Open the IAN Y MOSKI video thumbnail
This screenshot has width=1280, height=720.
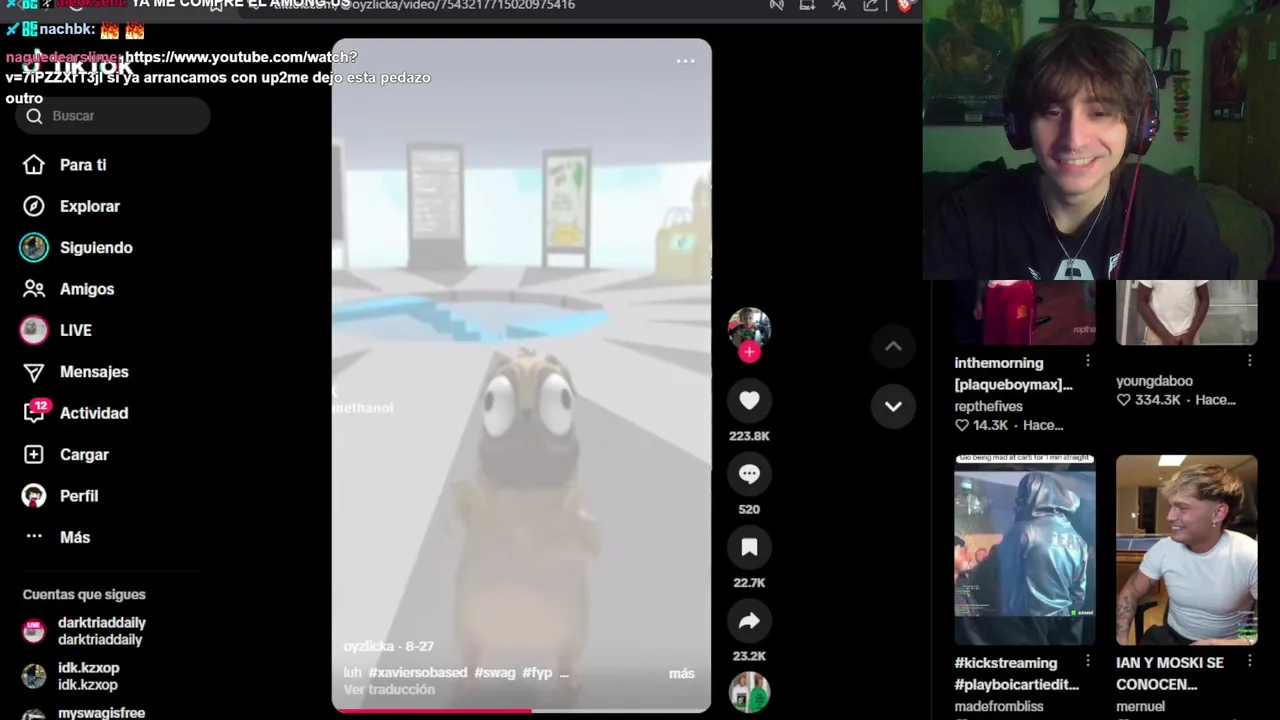pyautogui.click(x=1187, y=550)
